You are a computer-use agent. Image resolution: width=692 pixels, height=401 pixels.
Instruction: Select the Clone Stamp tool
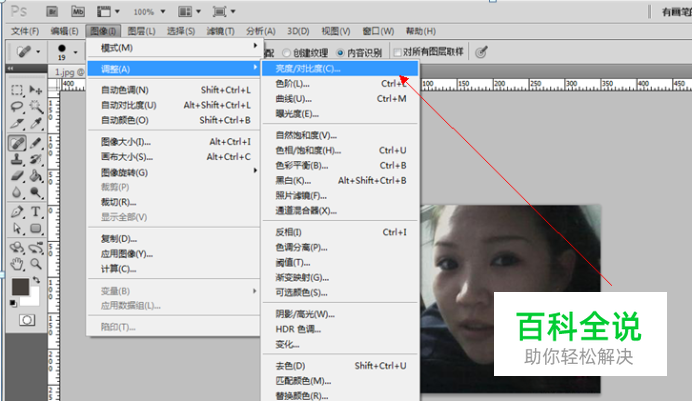coord(17,159)
